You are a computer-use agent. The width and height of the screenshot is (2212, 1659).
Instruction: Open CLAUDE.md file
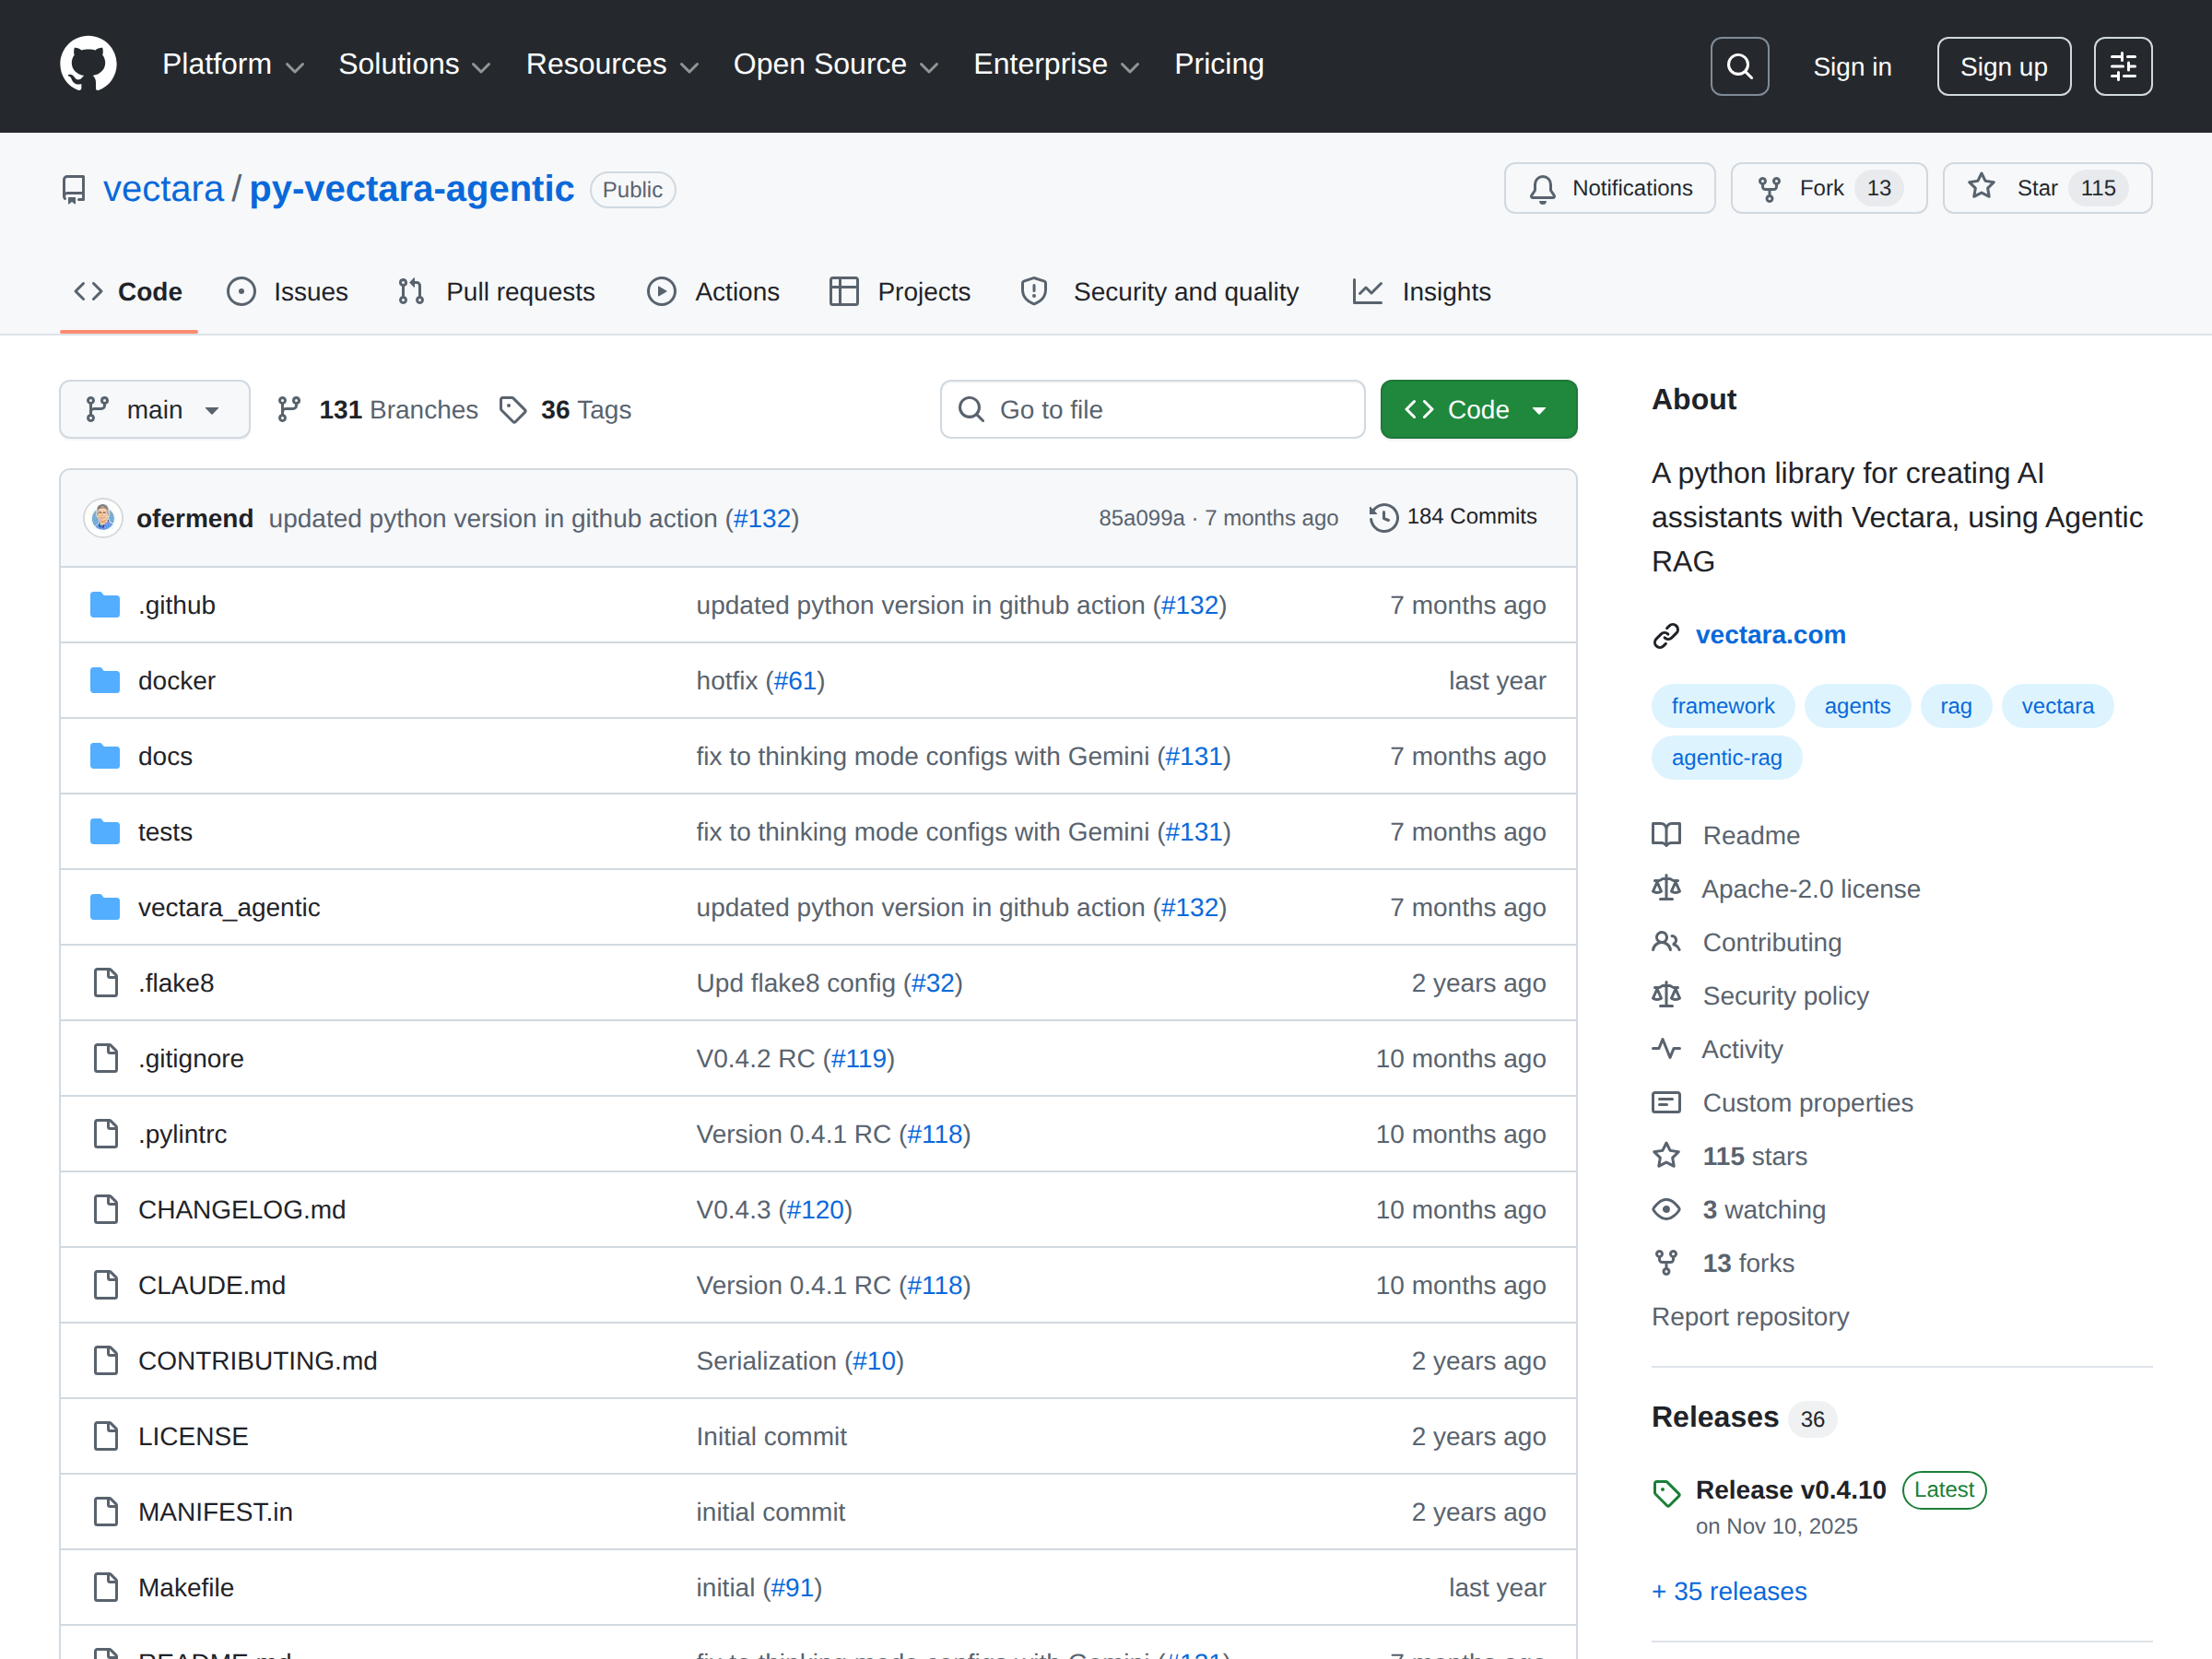[212, 1284]
